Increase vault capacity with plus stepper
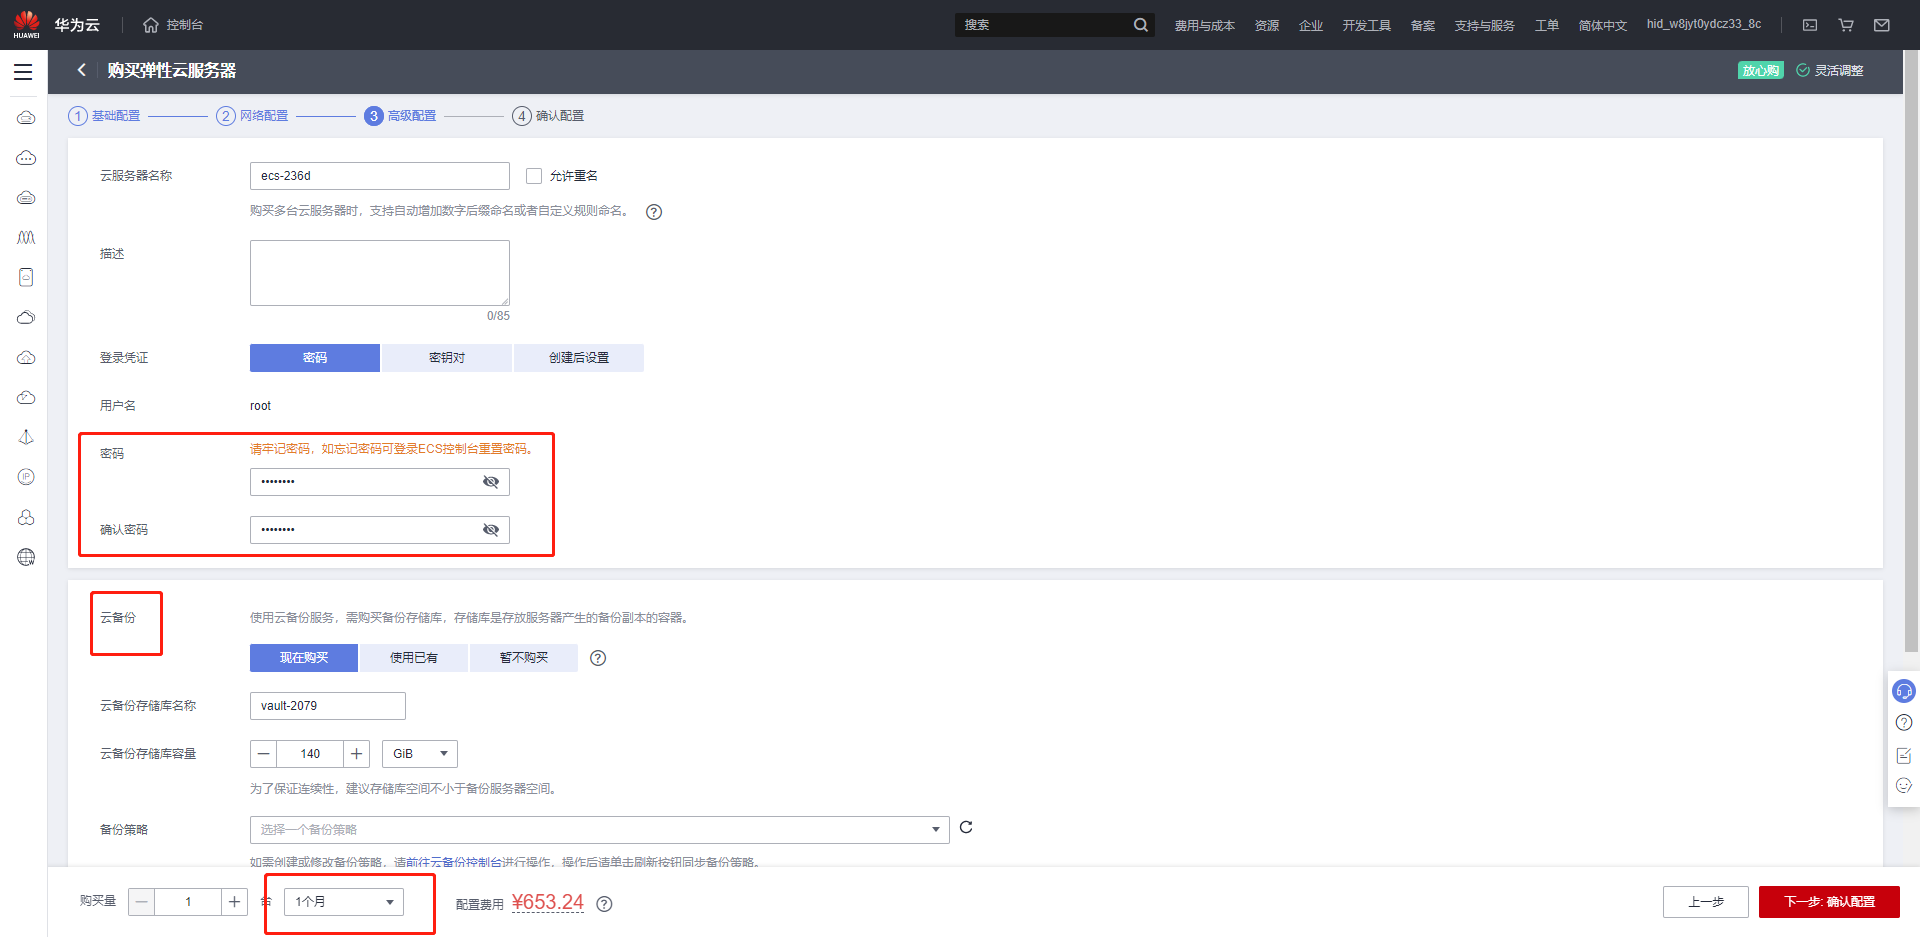This screenshot has height=937, width=1920. (356, 754)
